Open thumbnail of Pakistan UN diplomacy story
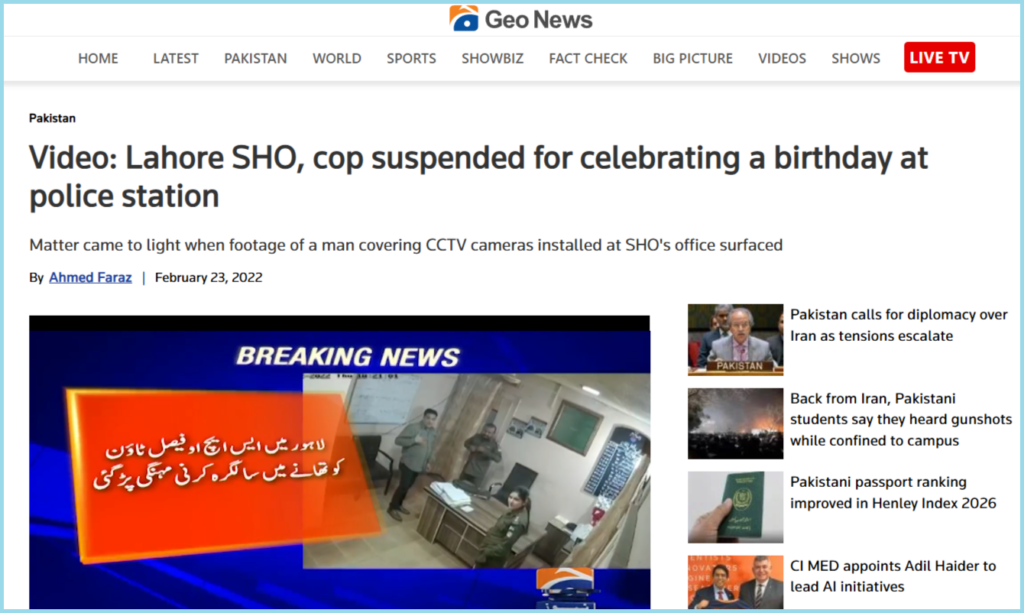 coord(735,339)
